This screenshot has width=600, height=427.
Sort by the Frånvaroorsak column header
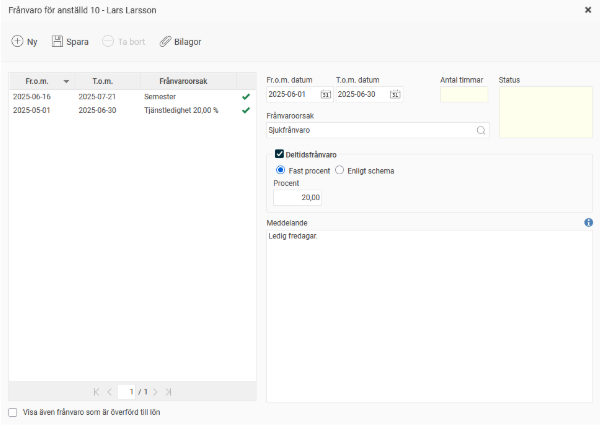coord(183,81)
